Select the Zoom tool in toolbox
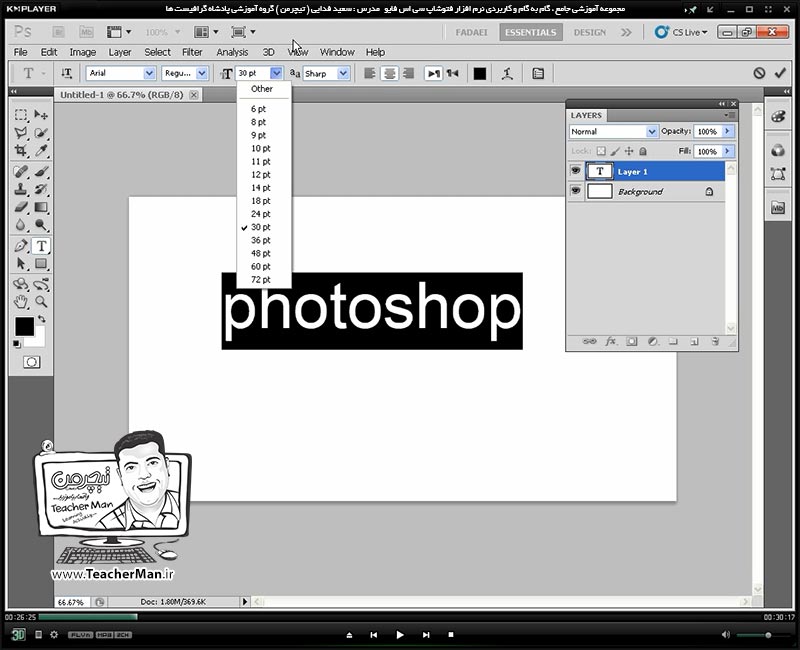This screenshot has width=800, height=650. [x=41, y=302]
